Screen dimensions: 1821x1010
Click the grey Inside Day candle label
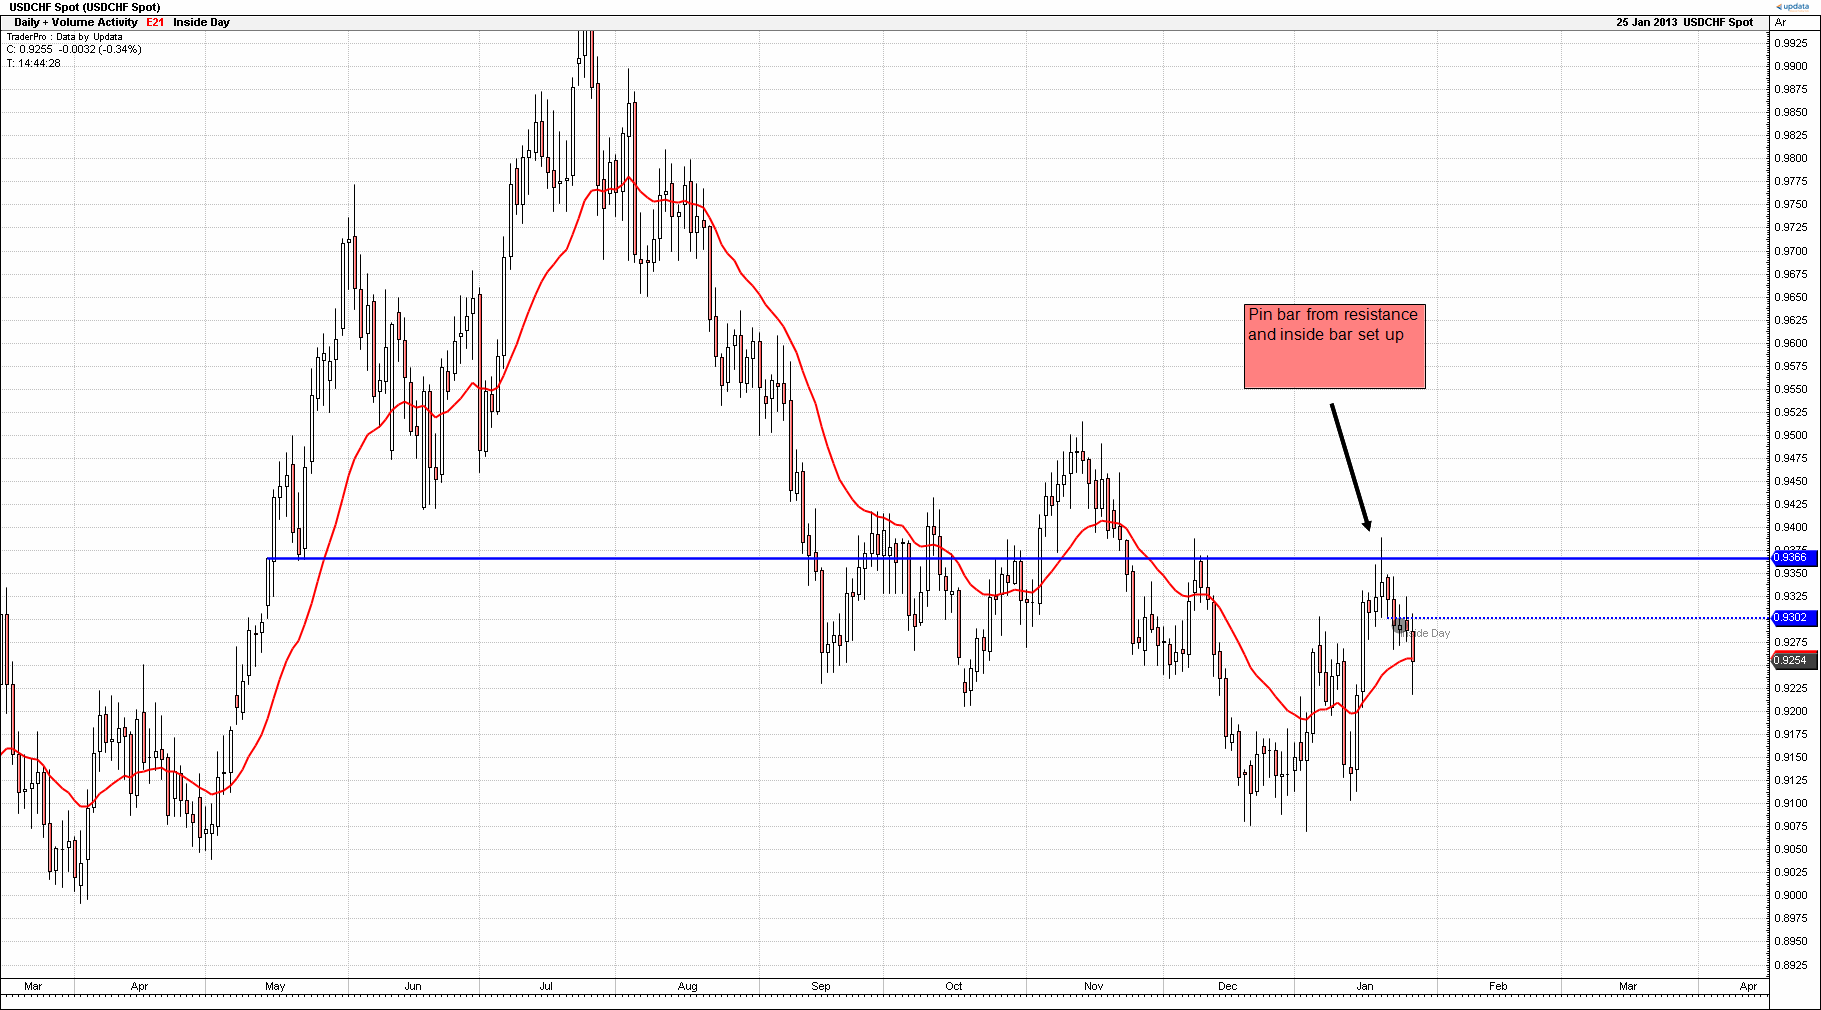click(x=1428, y=633)
